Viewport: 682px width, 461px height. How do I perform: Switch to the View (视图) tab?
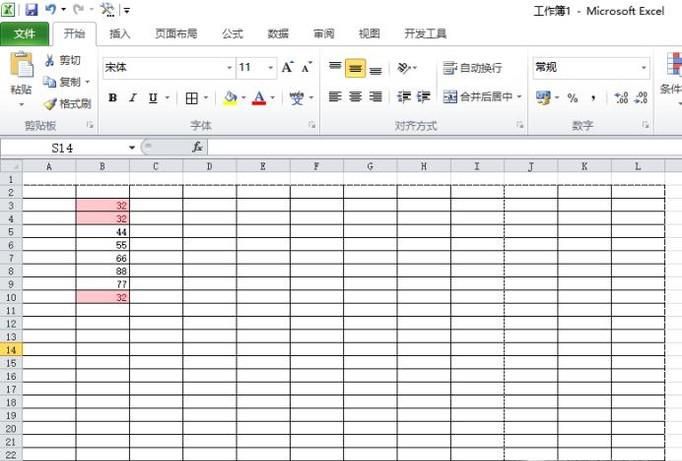369,33
